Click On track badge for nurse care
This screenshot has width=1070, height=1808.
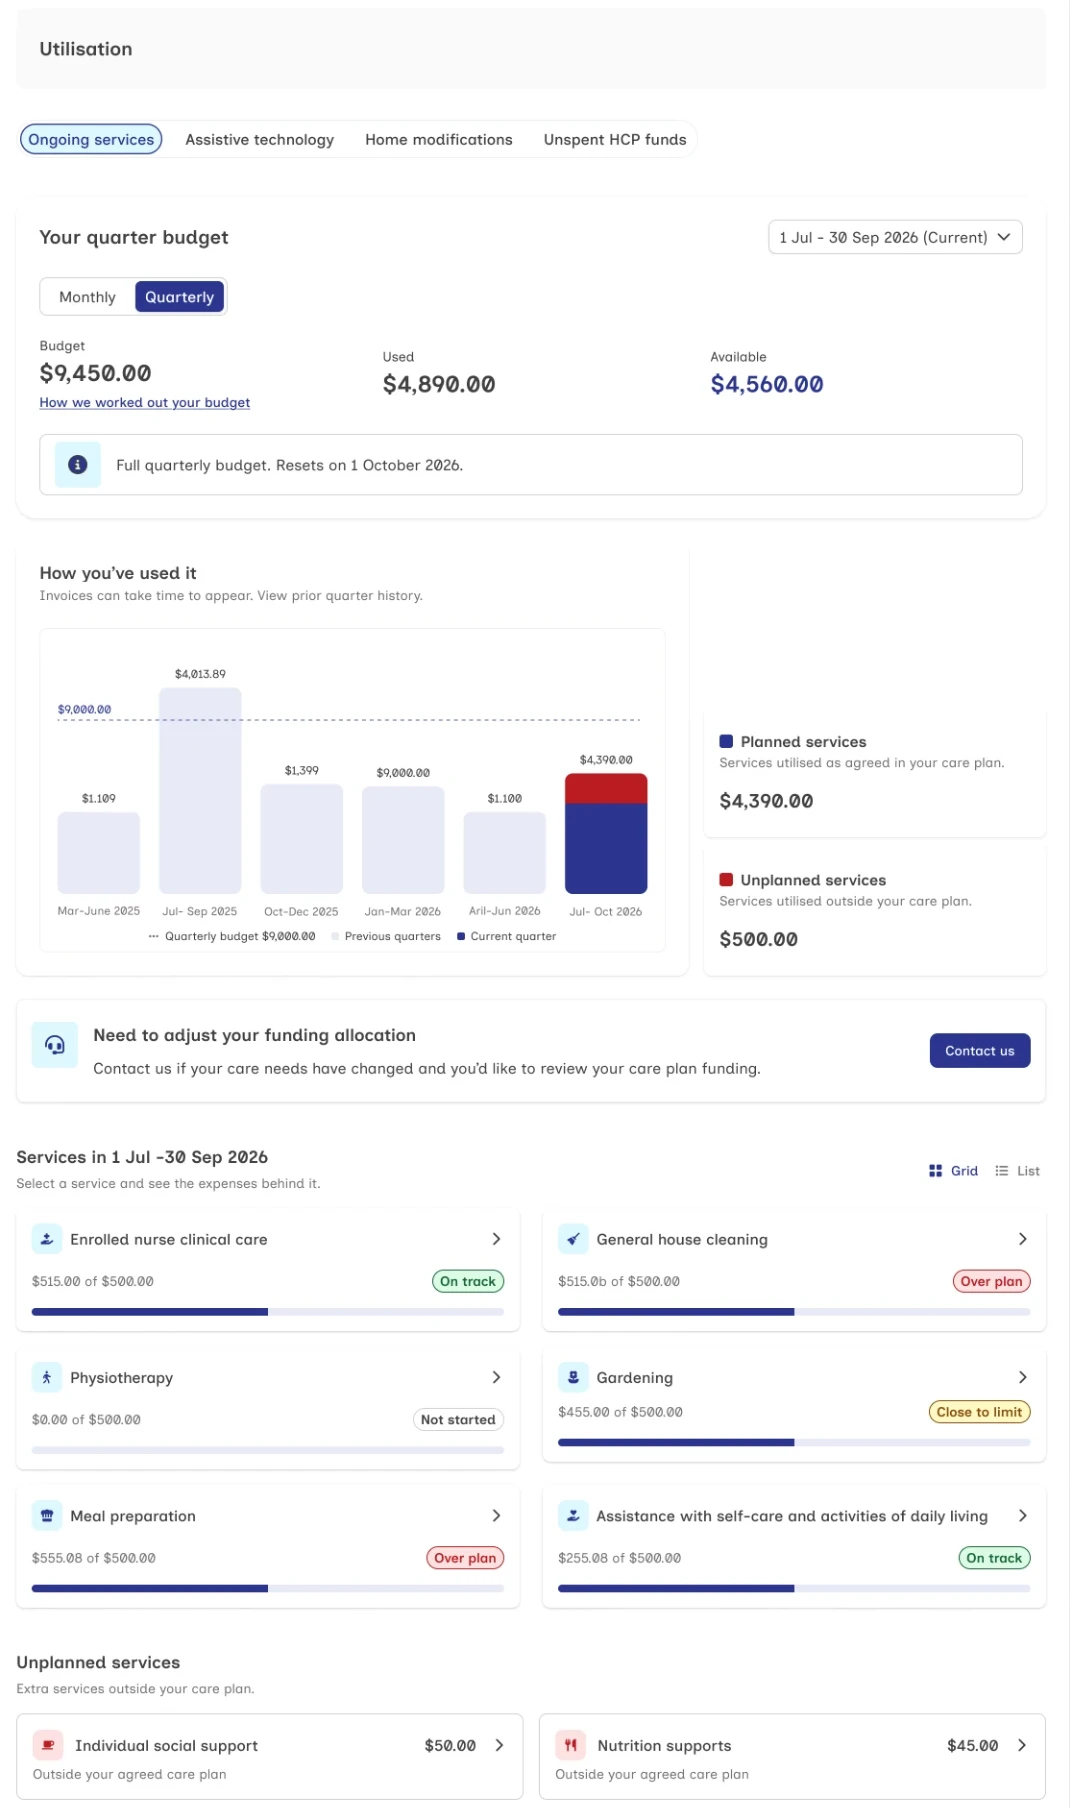[x=468, y=1281]
